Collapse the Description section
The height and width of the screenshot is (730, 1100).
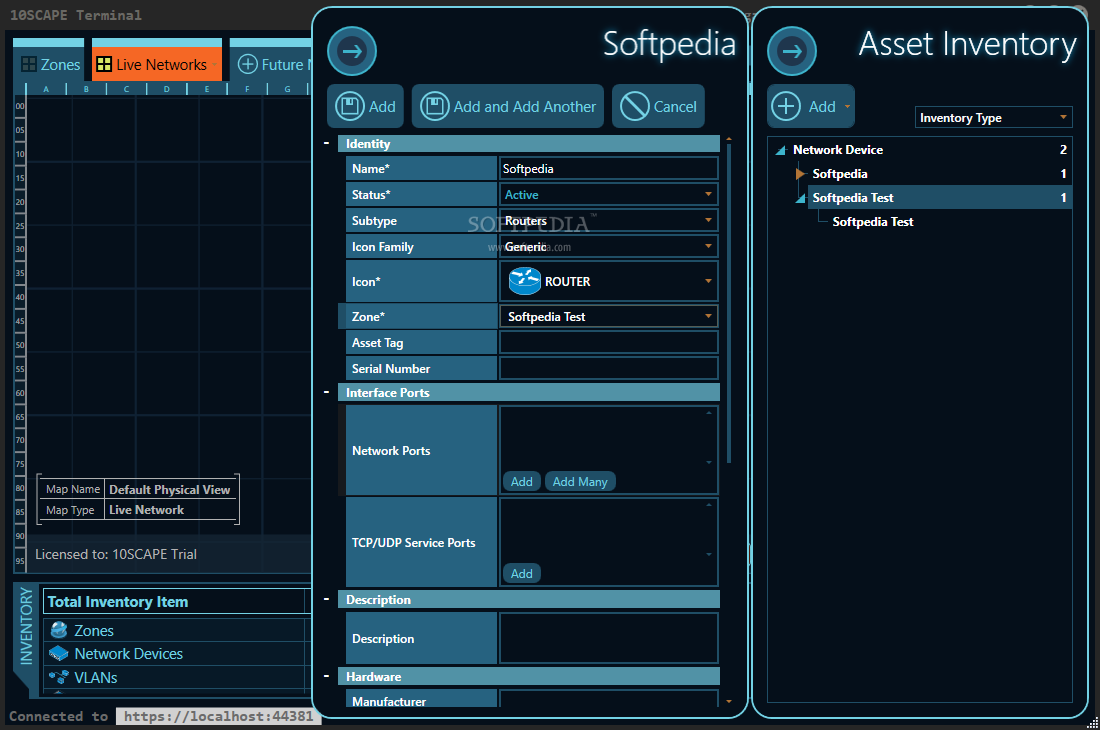point(326,599)
